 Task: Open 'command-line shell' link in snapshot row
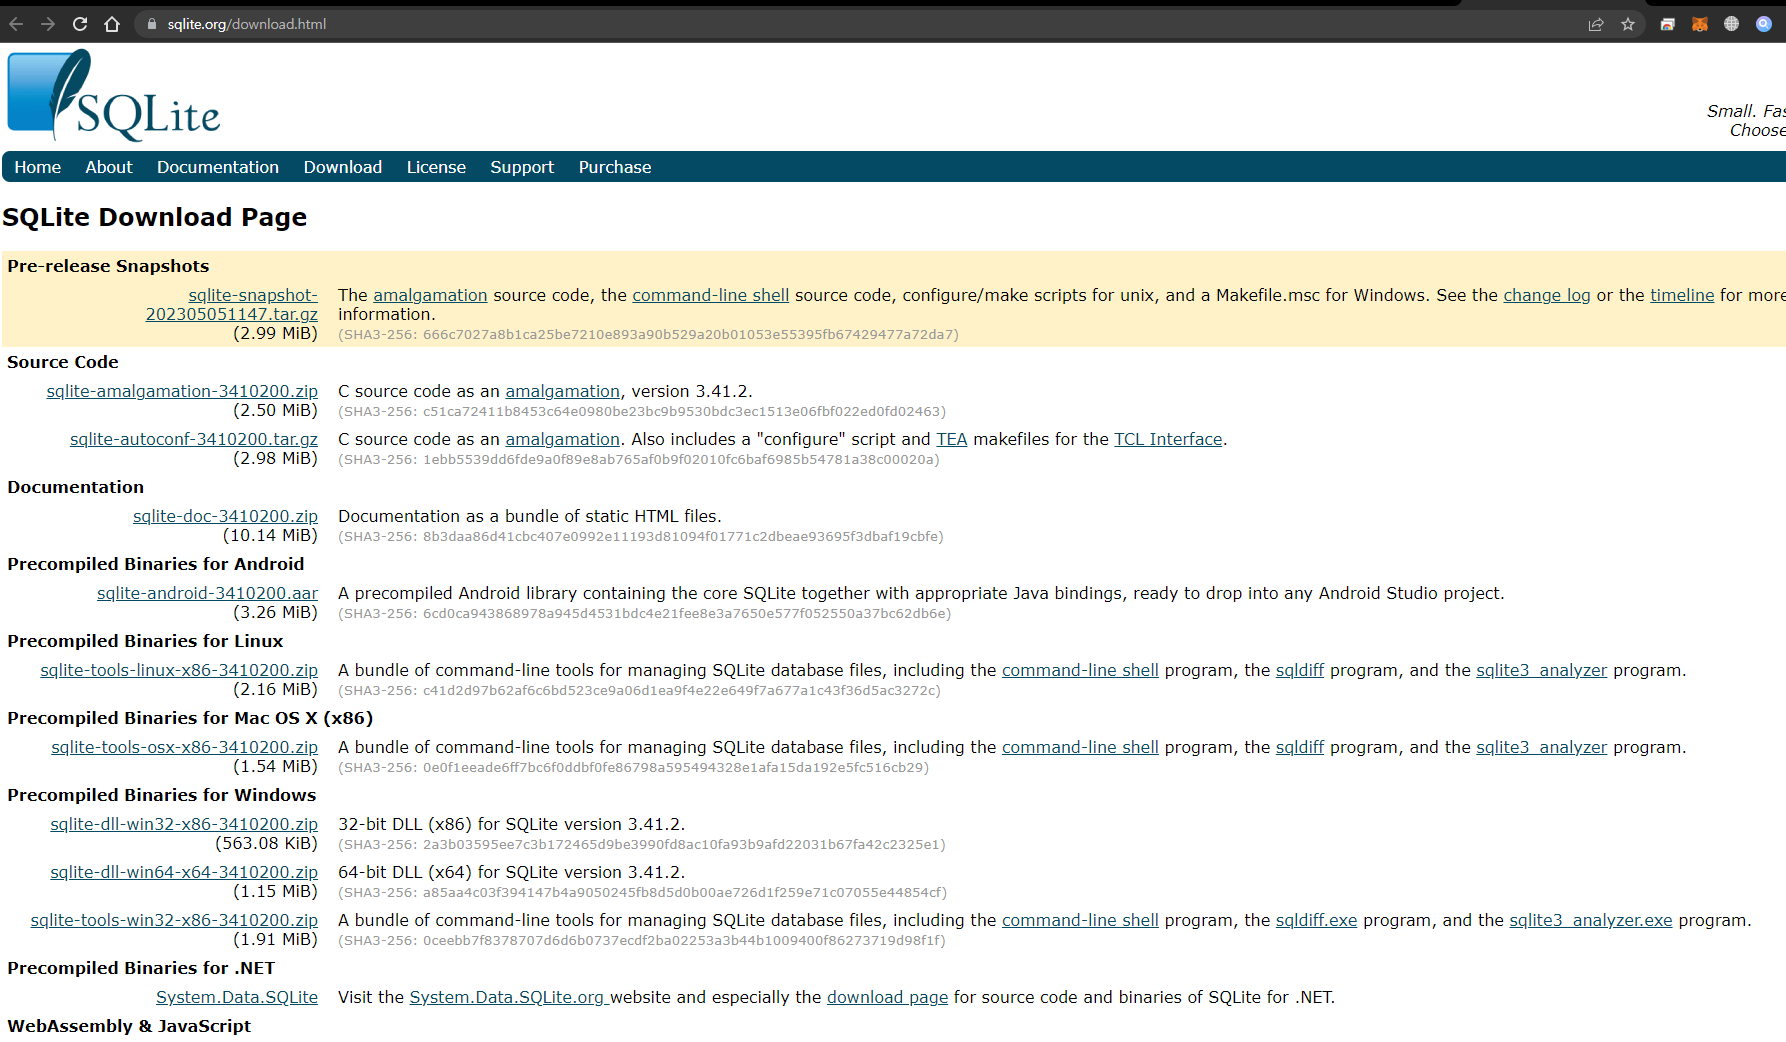coord(710,295)
